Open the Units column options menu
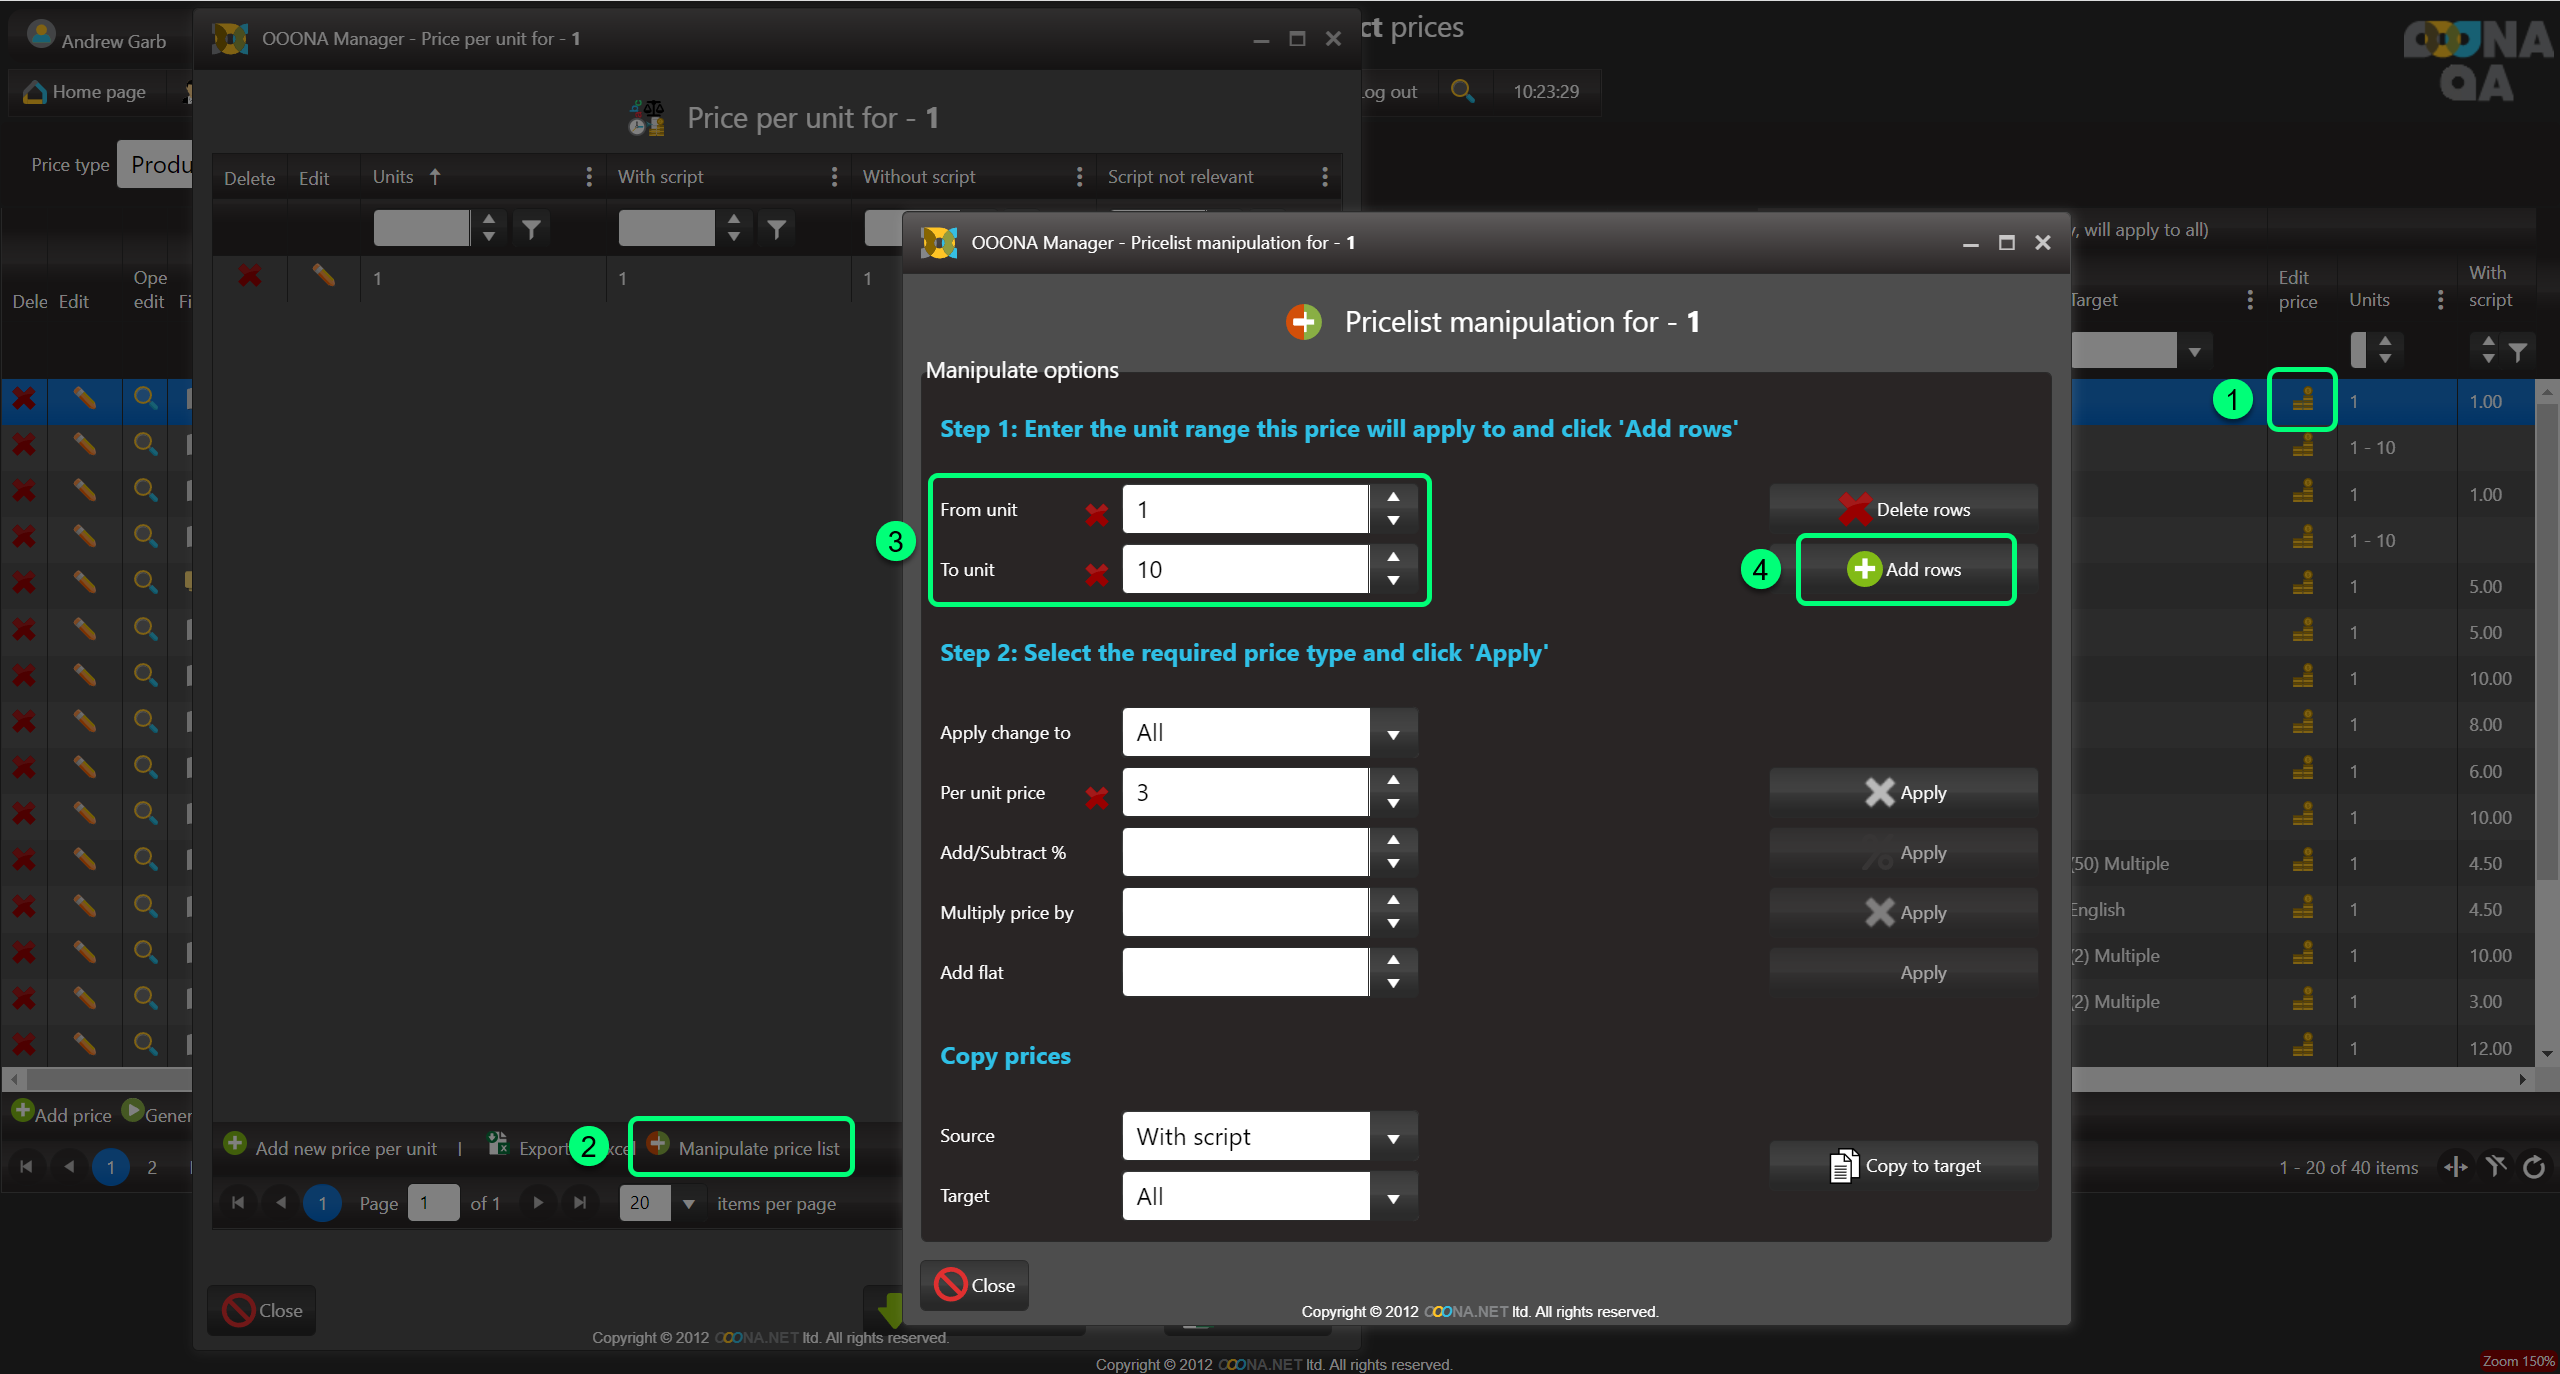Screen dimensions: 2560x1374 click(588, 177)
